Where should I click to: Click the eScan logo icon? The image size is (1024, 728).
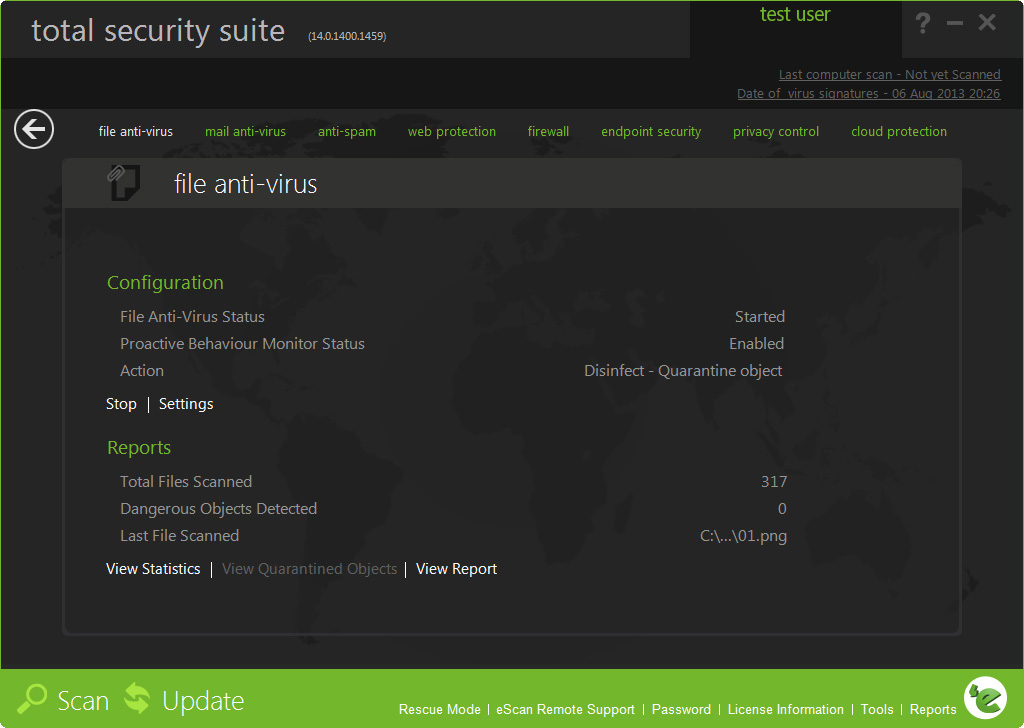[985, 698]
